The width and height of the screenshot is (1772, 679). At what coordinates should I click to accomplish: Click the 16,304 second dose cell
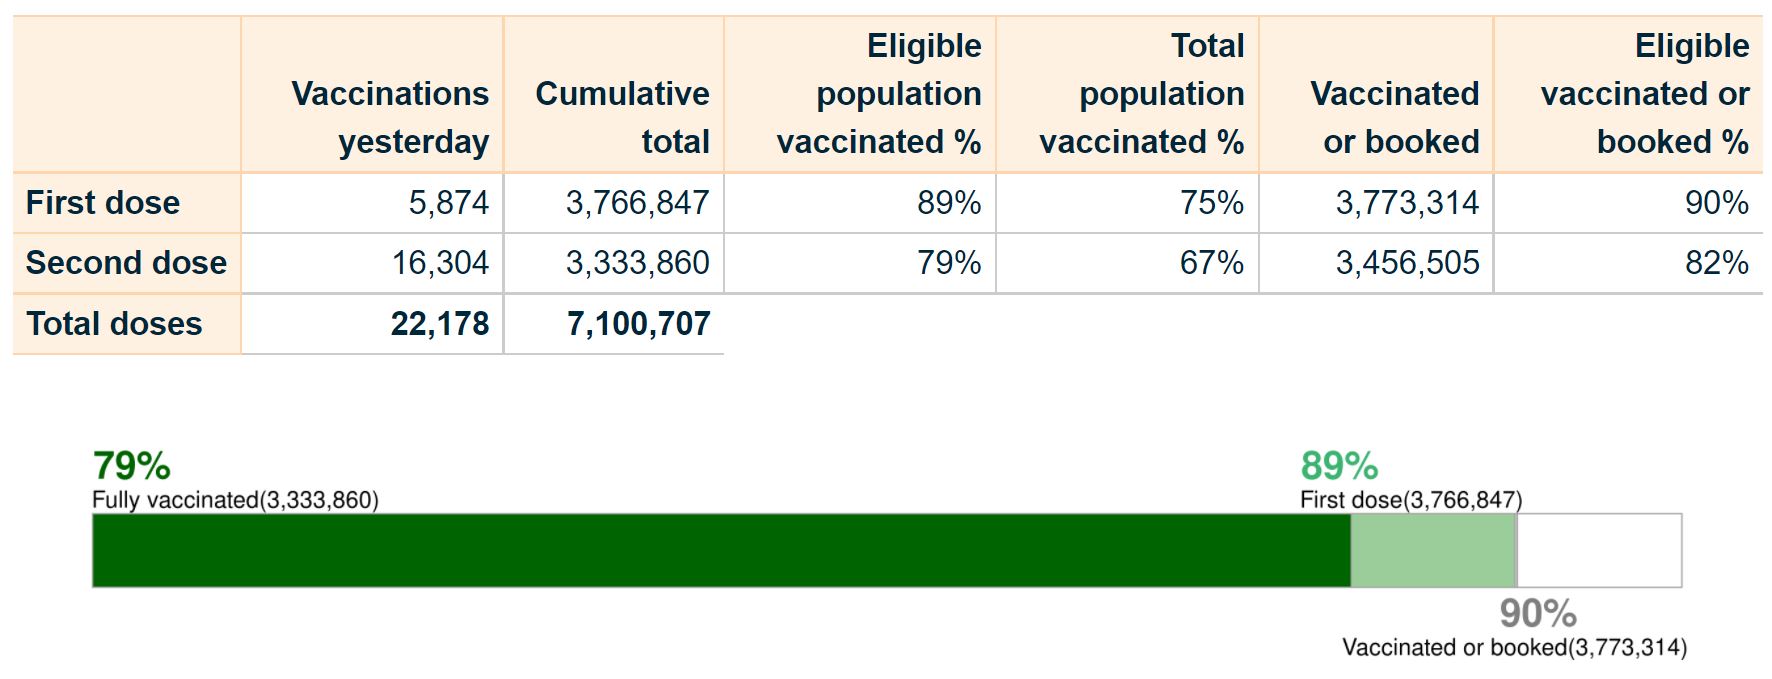(x=440, y=263)
